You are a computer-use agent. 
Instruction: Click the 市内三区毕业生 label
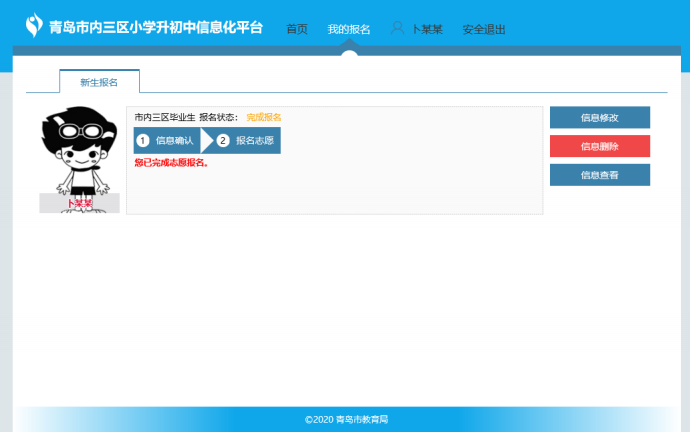(164, 117)
